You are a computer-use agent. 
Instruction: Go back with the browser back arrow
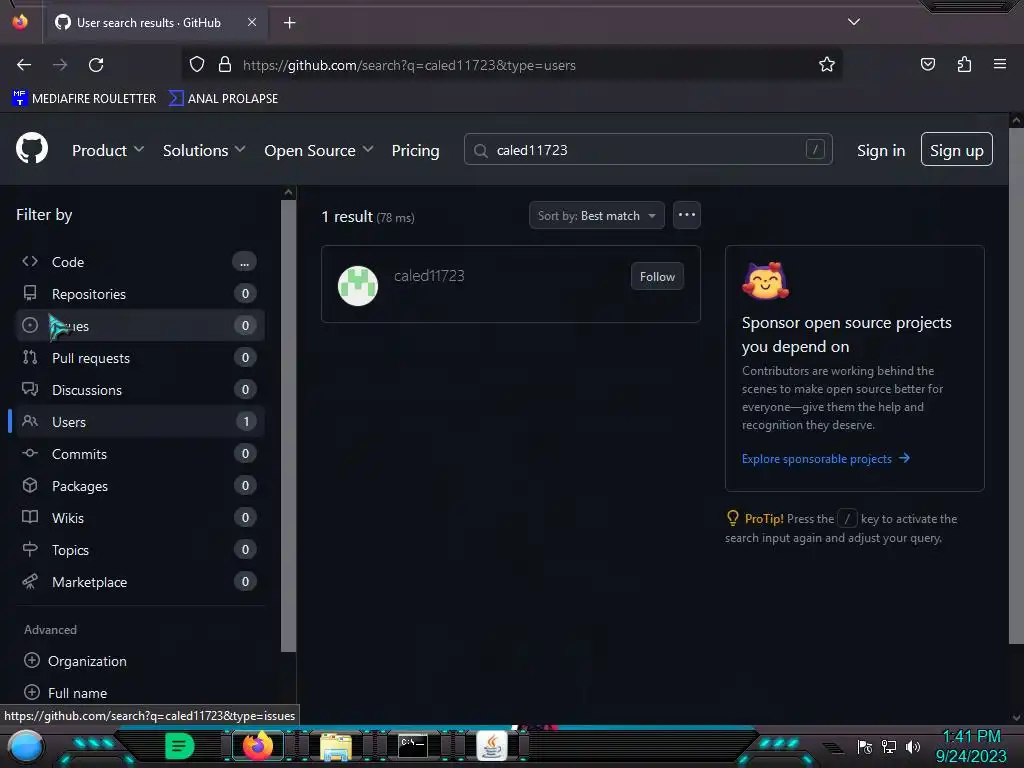point(24,65)
